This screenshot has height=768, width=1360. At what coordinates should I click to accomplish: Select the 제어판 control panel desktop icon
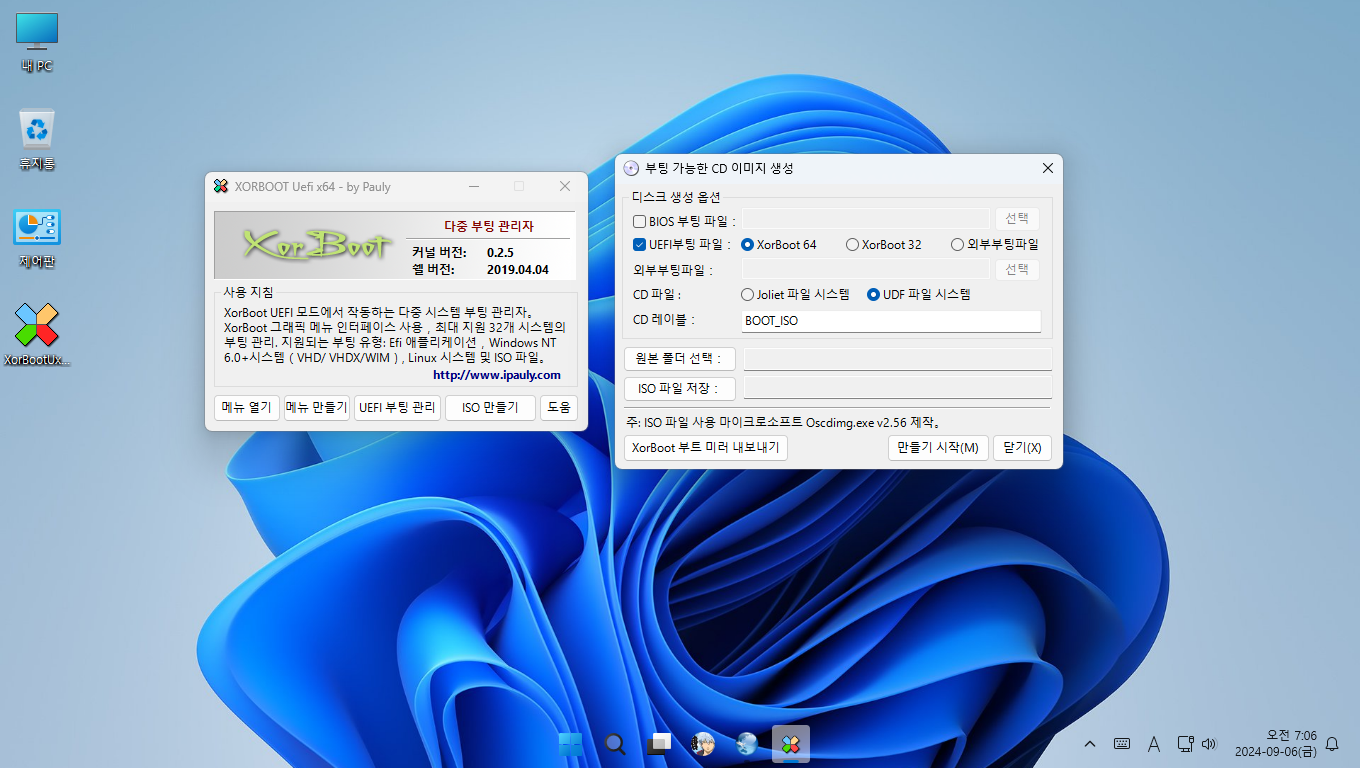point(37,238)
